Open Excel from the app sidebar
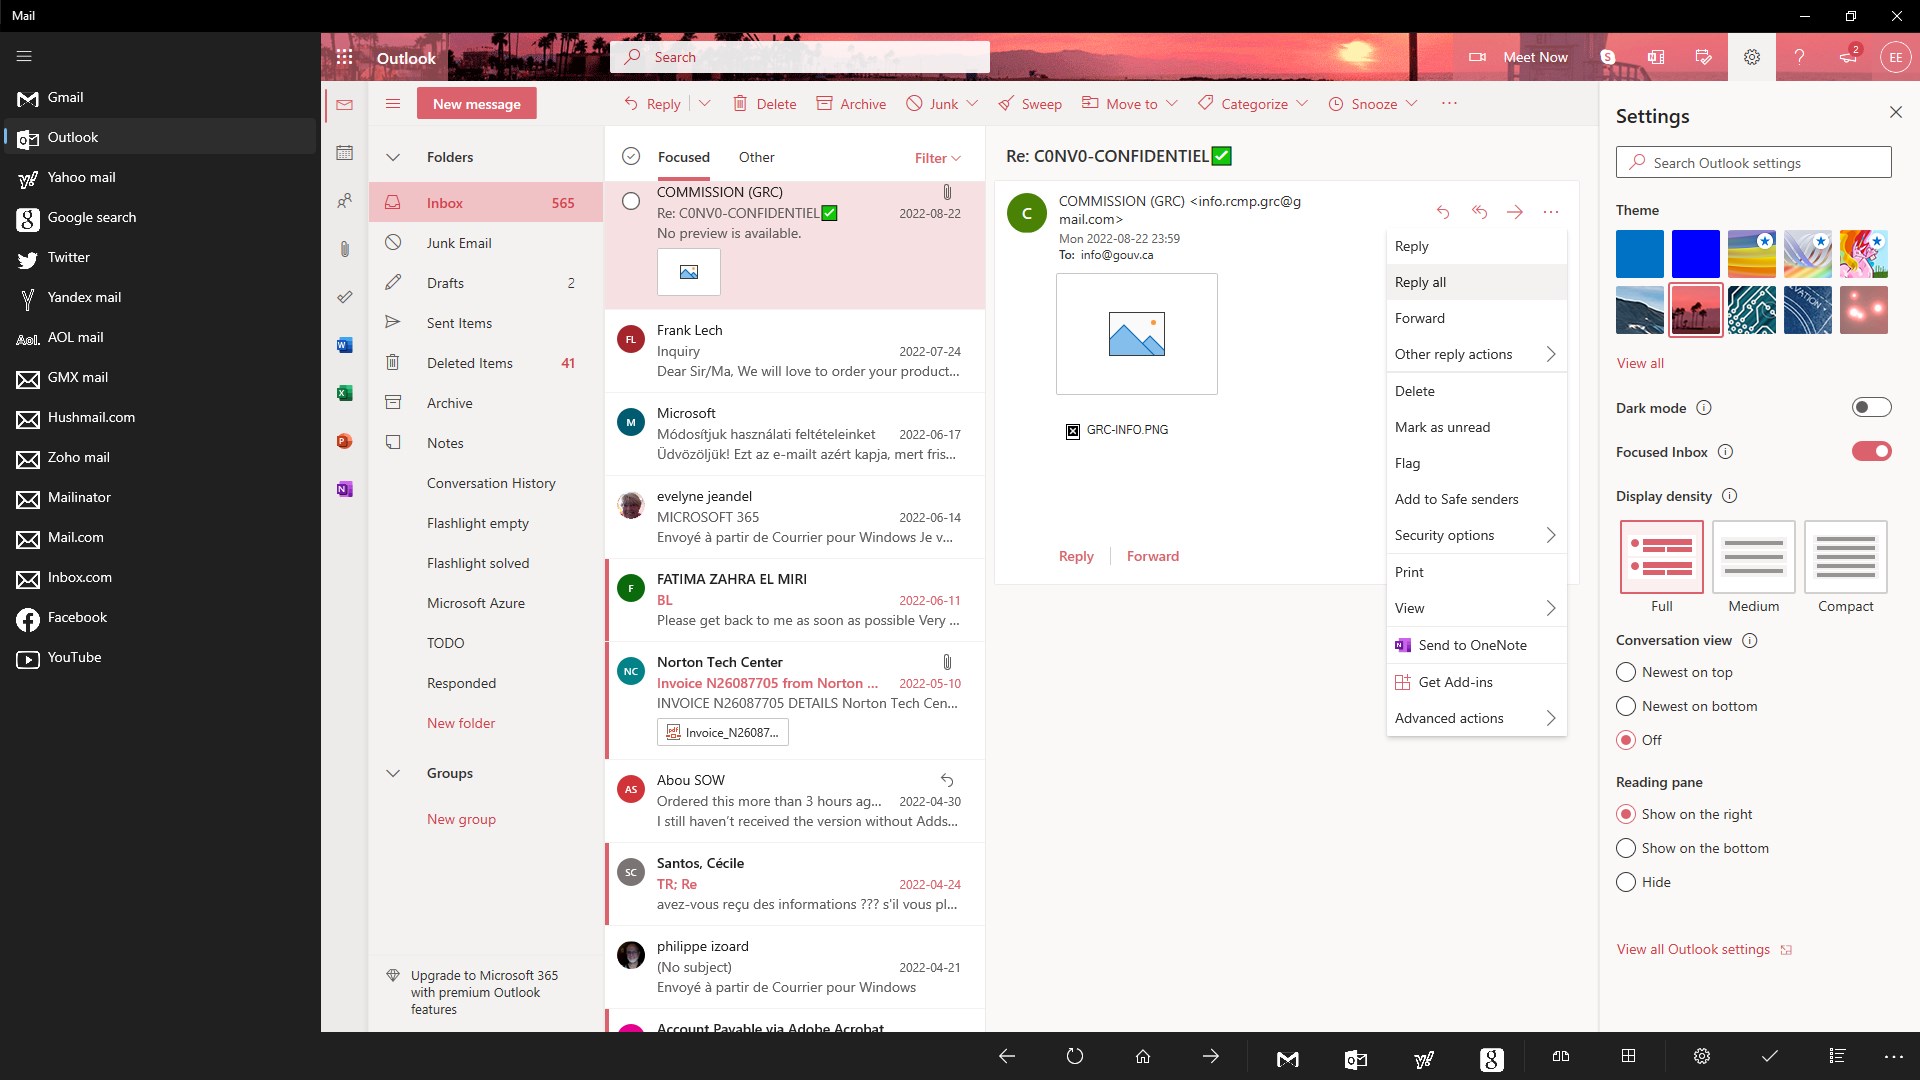The height and width of the screenshot is (1080, 1920). [345, 393]
